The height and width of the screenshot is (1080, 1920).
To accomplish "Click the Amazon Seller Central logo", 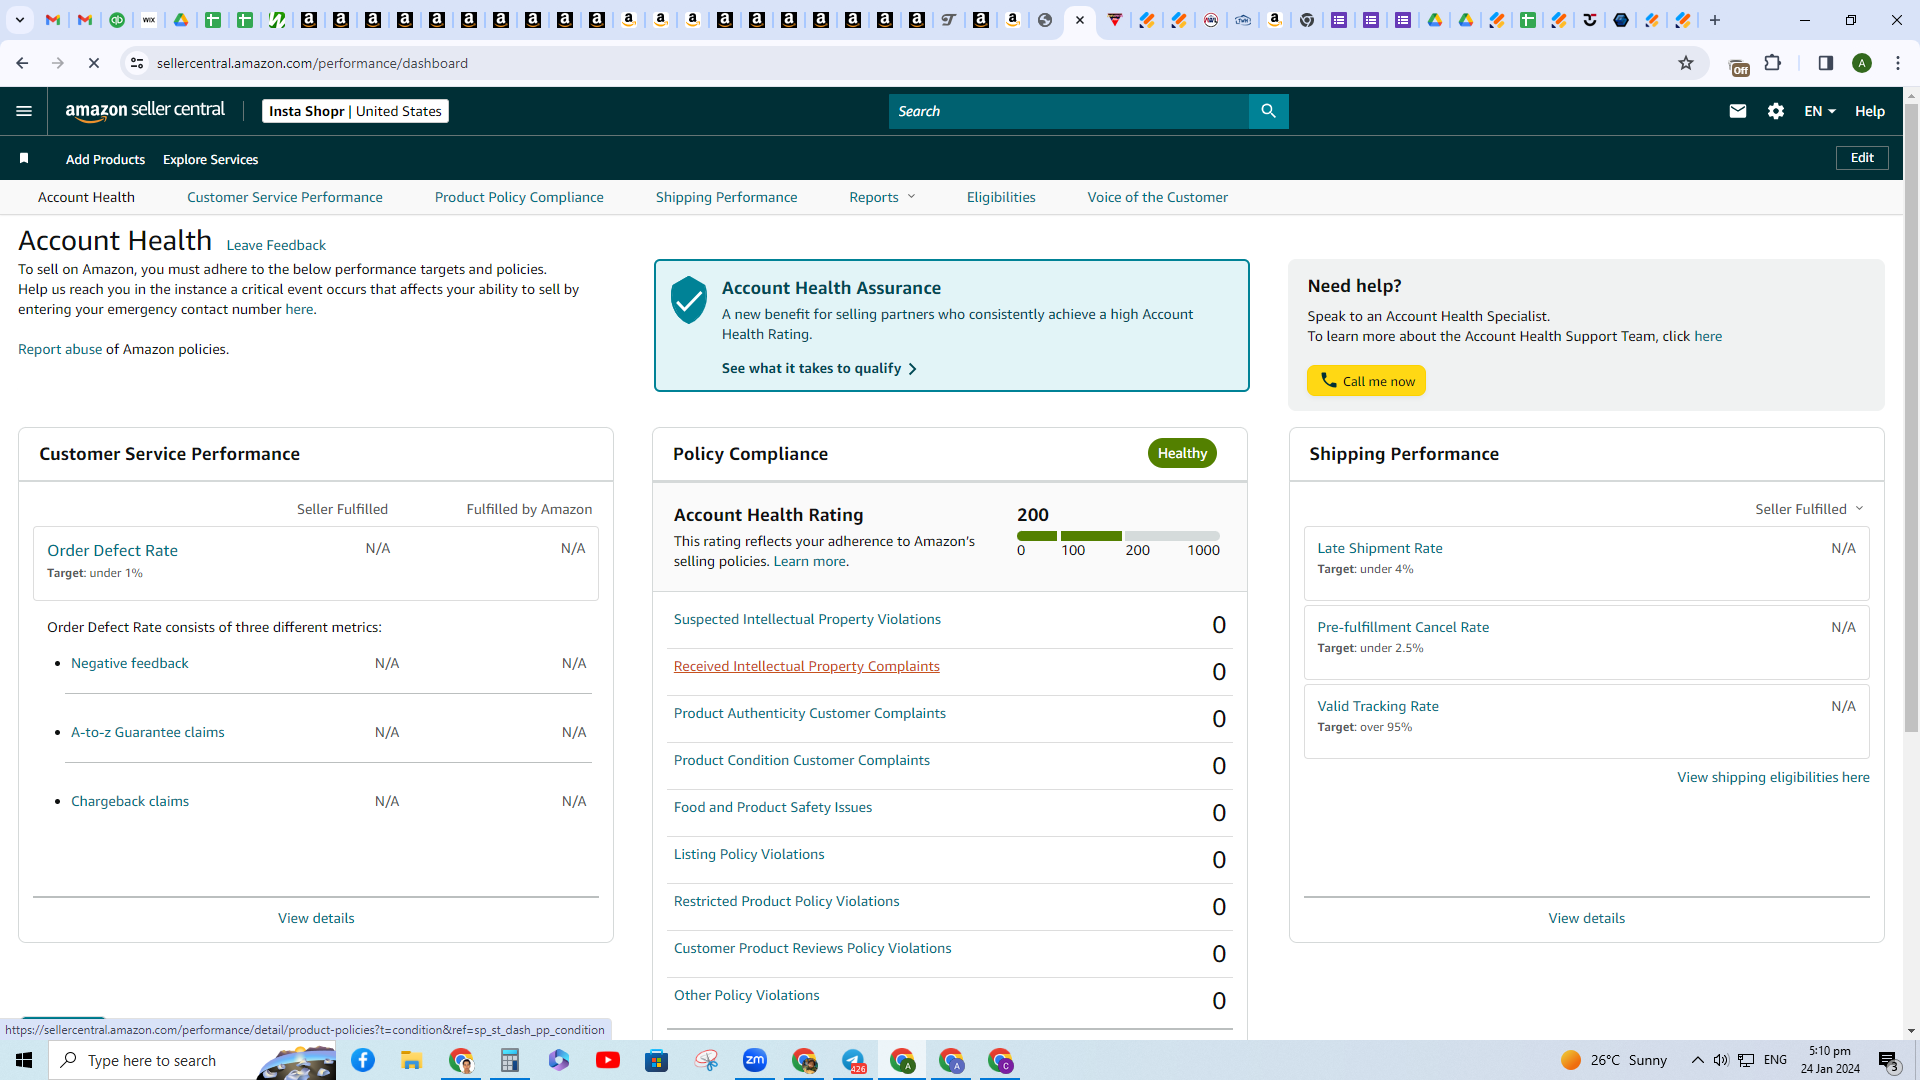I will [x=145, y=111].
